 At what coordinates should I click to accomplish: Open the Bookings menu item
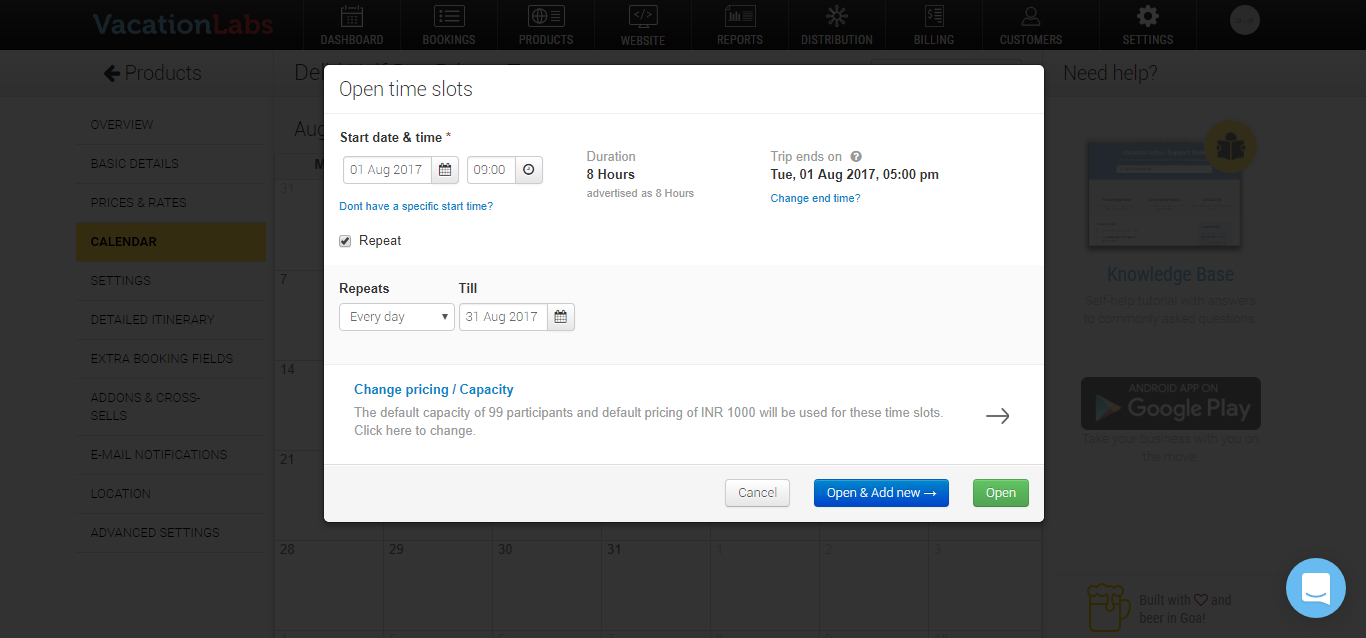point(449,25)
